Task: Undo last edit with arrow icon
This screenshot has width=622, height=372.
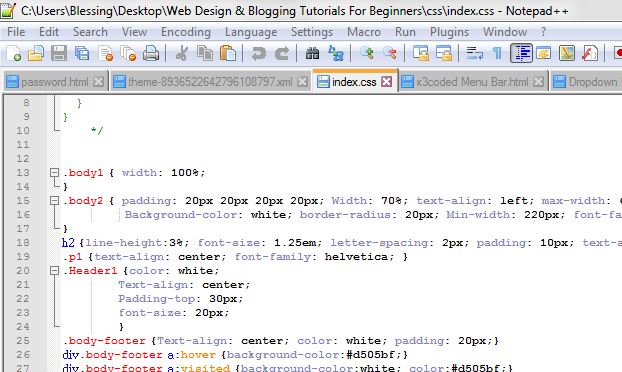Action: [x=258, y=53]
